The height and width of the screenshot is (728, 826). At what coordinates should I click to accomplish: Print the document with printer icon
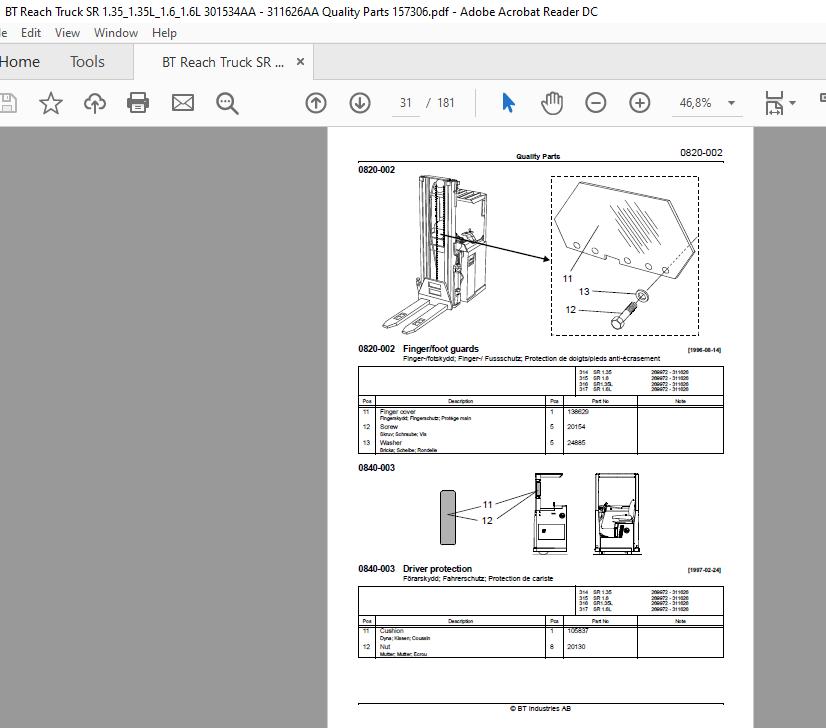(138, 103)
